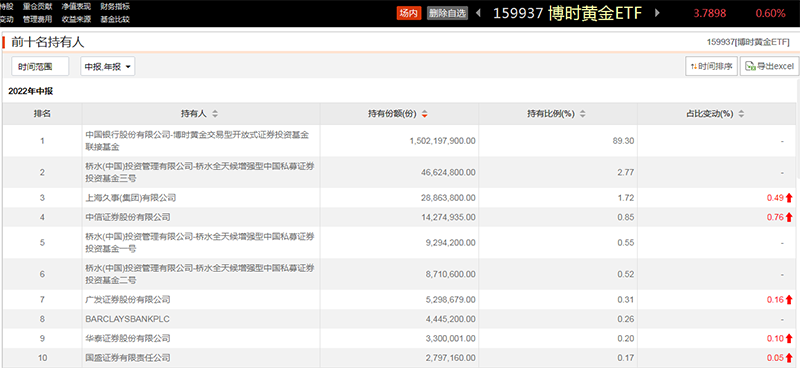This screenshot has height=368, width=800.
Task: Select holder BARCLAYSBANKPLC
Action: [127, 319]
